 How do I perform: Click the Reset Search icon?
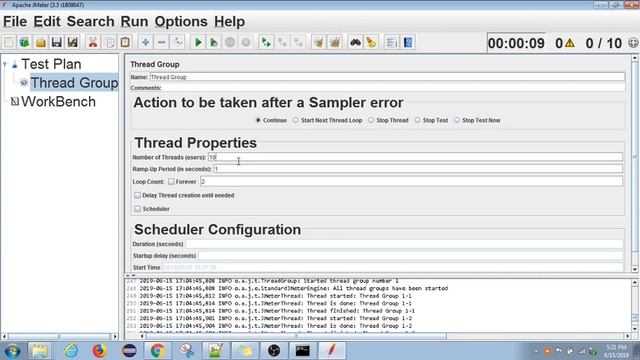pyautogui.click(x=371, y=42)
